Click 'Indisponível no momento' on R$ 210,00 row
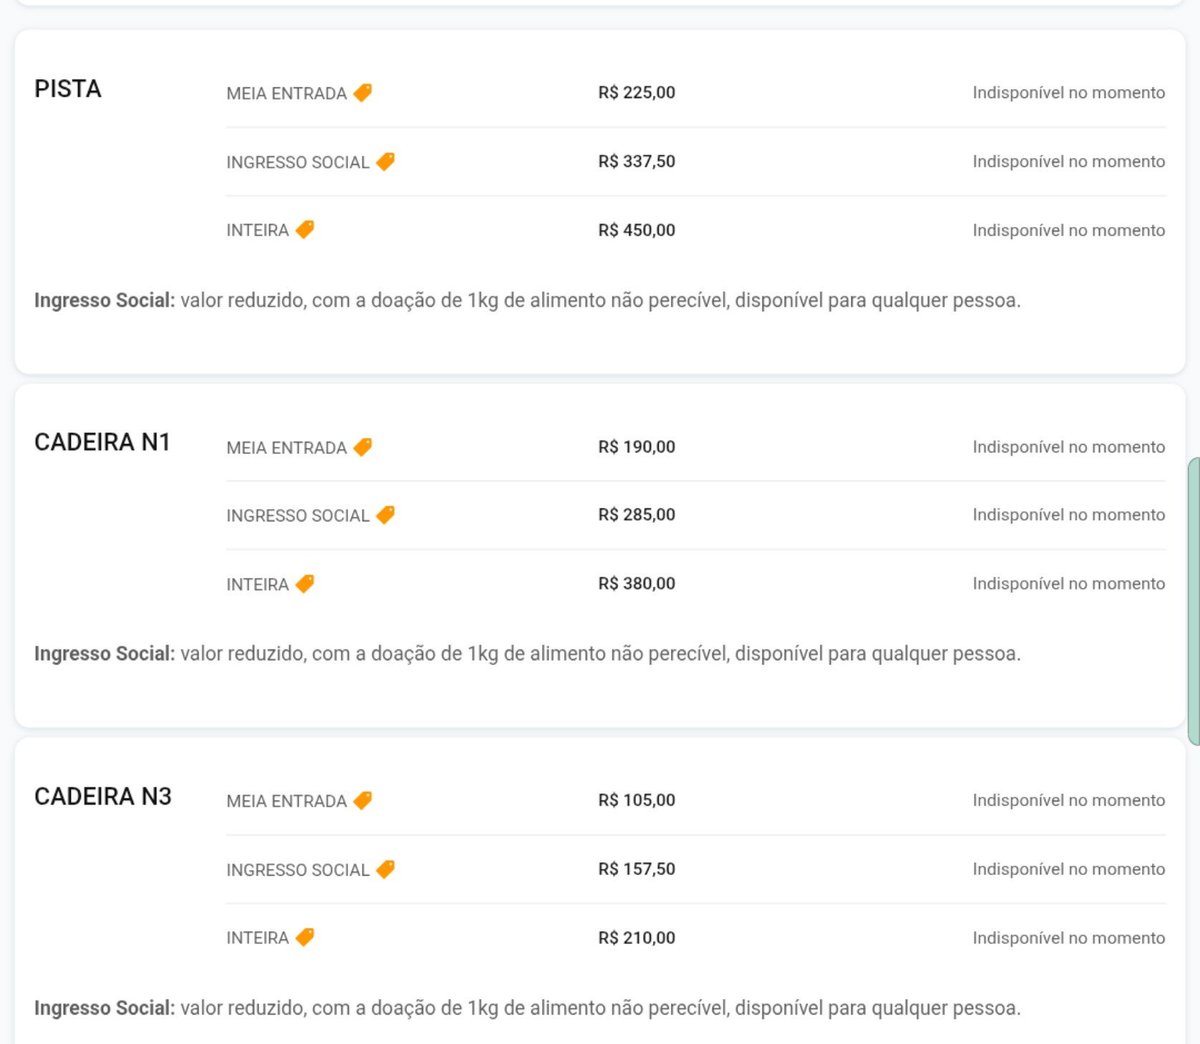Image resolution: width=1200 pixels, height=1044 pixels. (1069, 938)
